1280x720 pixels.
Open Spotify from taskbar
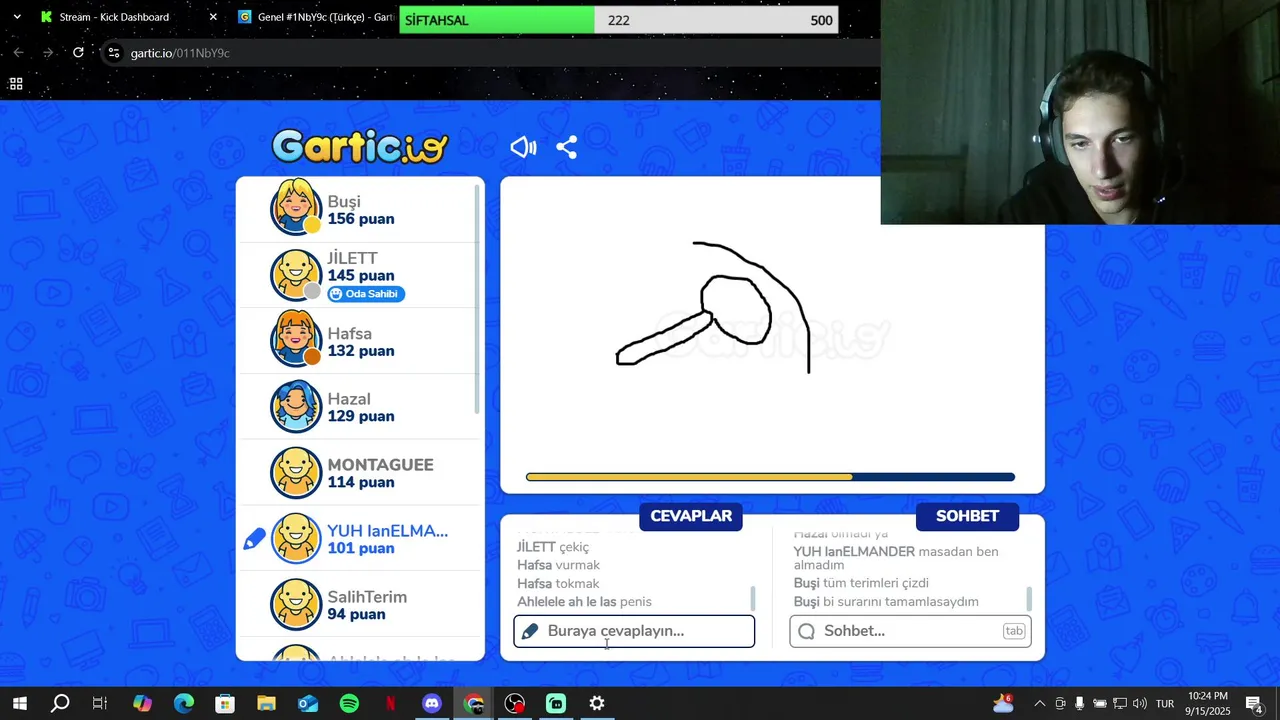(349, 703)
